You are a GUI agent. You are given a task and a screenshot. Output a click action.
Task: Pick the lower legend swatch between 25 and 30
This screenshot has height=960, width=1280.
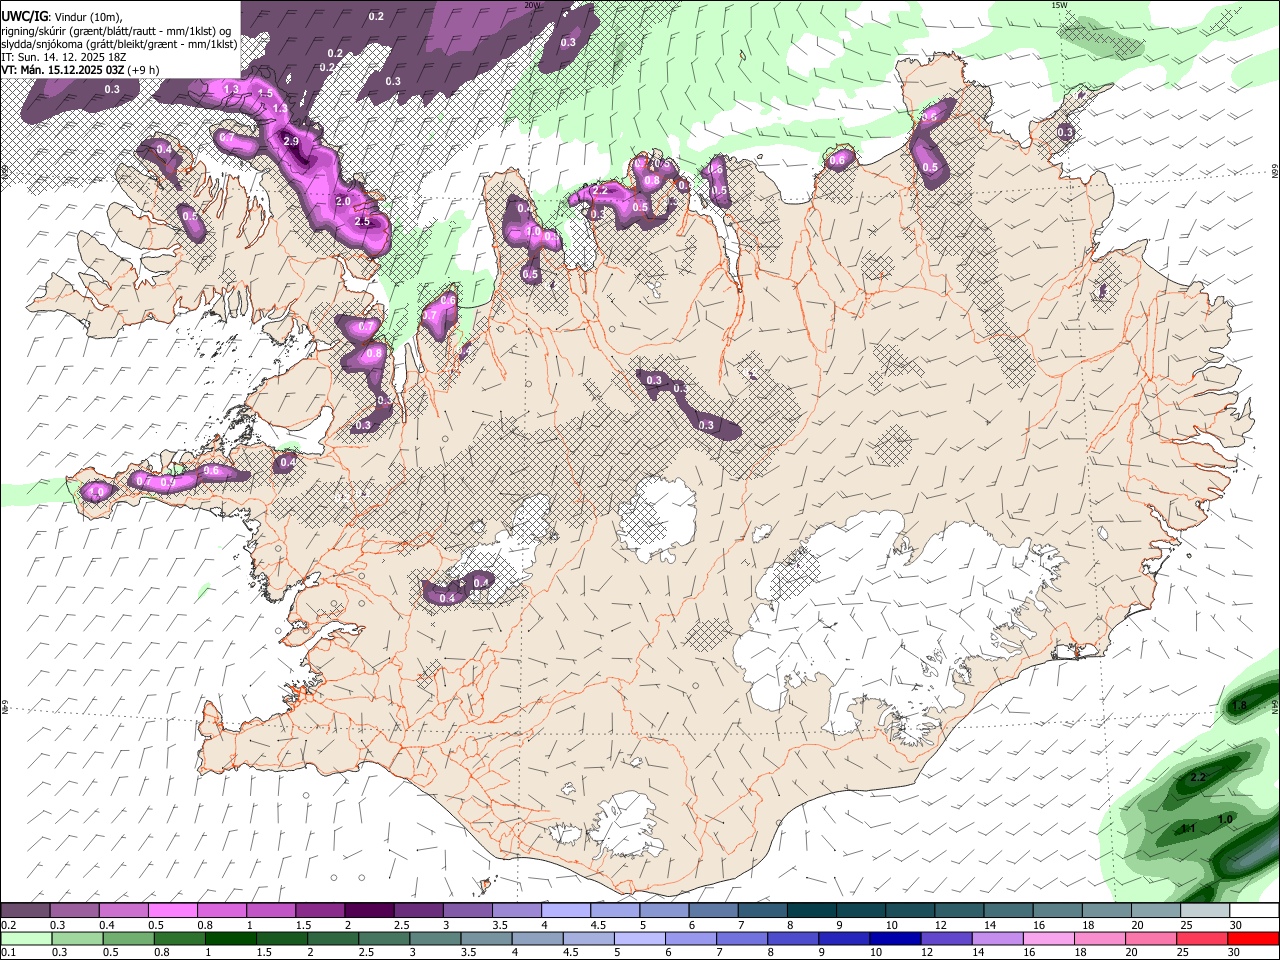(1202, 938)
